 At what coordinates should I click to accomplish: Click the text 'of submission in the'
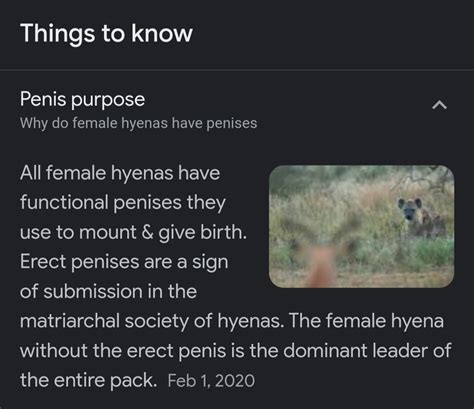(x=108, y=291)
